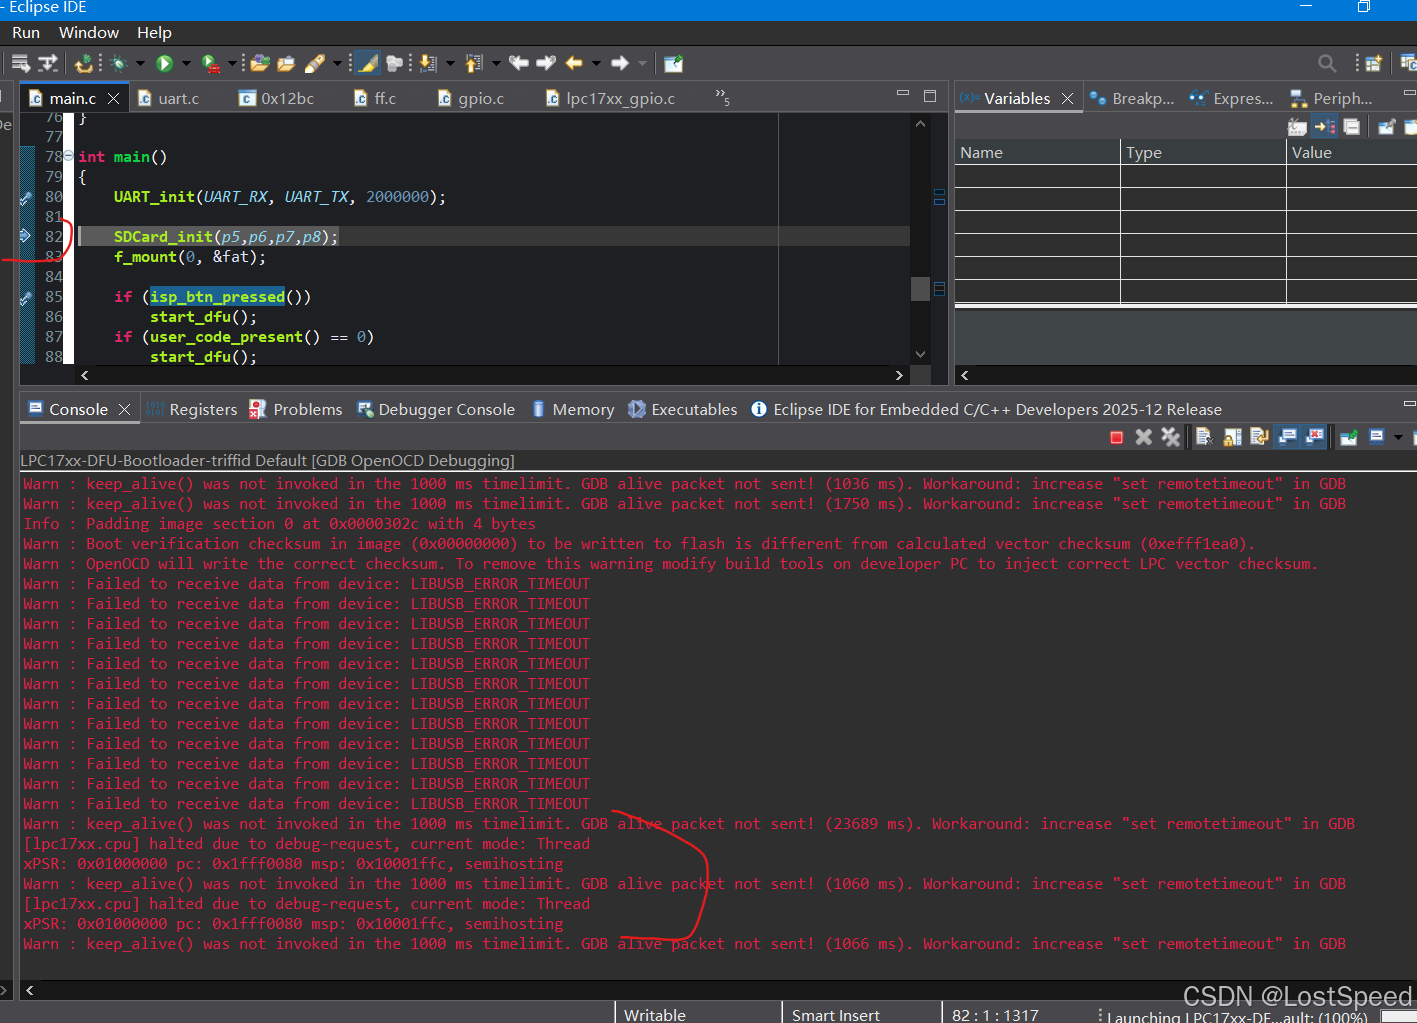
Task: Click the Run Last Tool icon with red toolbox
Action: 210,63
